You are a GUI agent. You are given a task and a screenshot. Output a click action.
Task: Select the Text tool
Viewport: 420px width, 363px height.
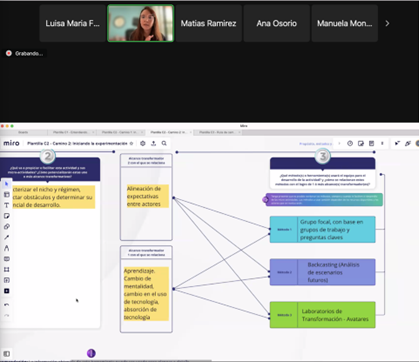click(x=6, y=205)
